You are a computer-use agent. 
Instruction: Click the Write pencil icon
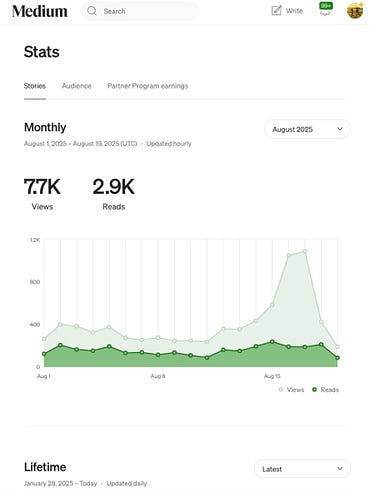pyautogui.click(x=276, y=11)
